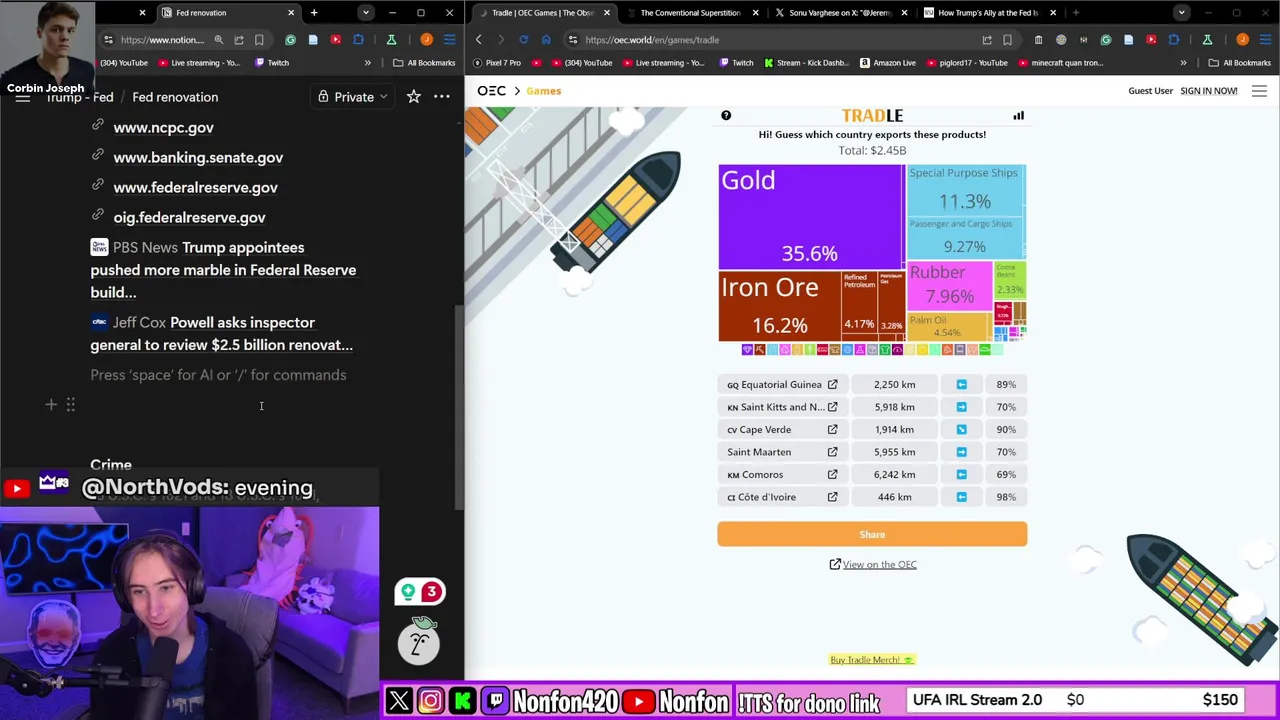Viewport: 1280px width, 720px height.
Task: Open oig.federalreserve.gov link in Notion
Action: [x=189, y=218]
